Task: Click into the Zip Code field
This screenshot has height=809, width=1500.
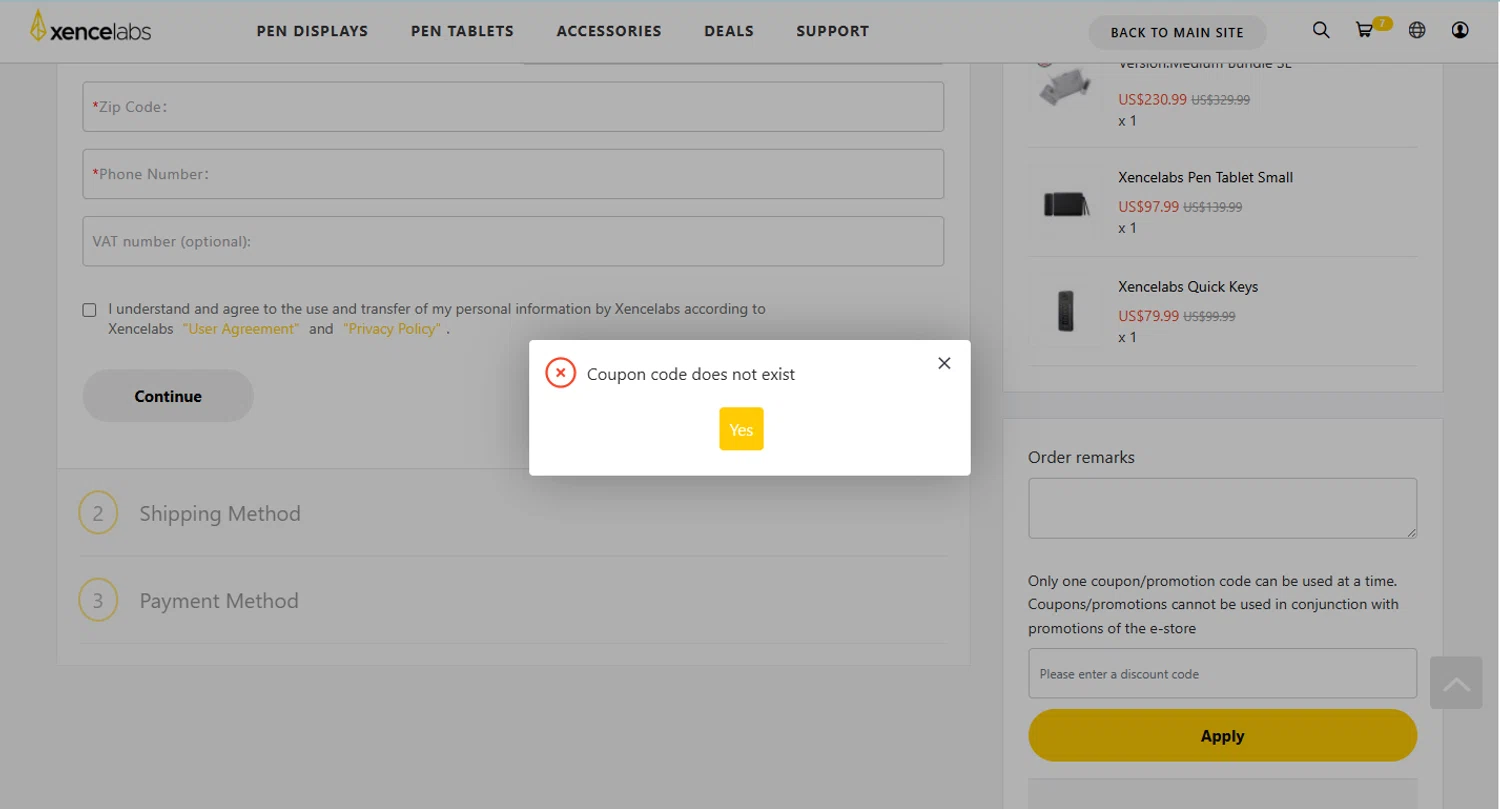Action: [513, 107]
